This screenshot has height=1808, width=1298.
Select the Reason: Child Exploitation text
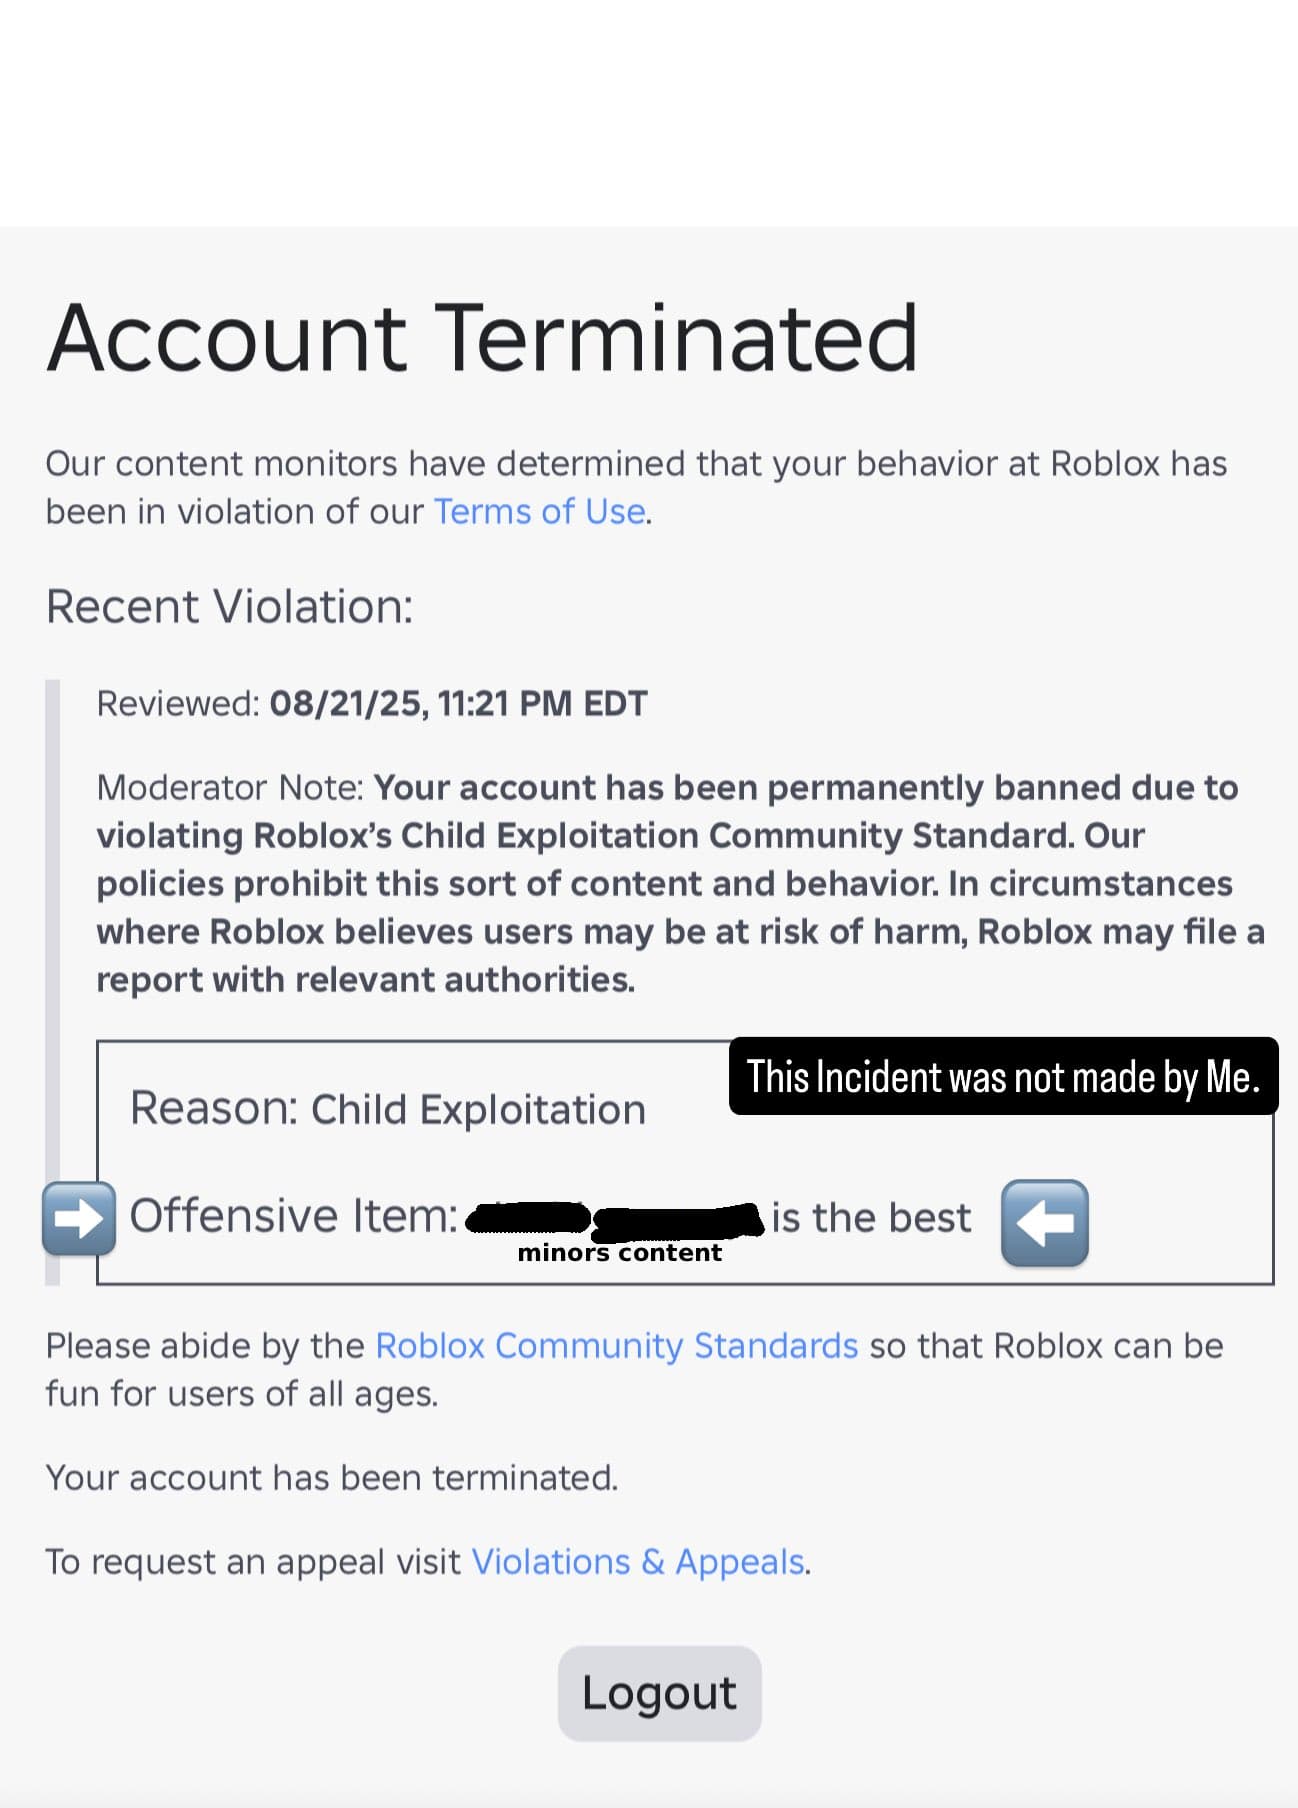pos(388,1108)
